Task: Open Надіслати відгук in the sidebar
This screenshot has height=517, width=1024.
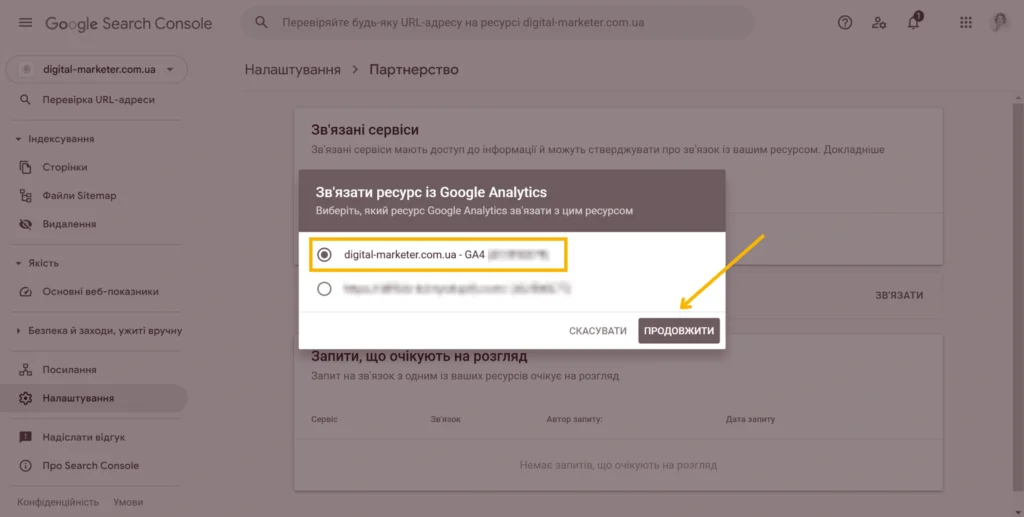Action: point(84,437)
